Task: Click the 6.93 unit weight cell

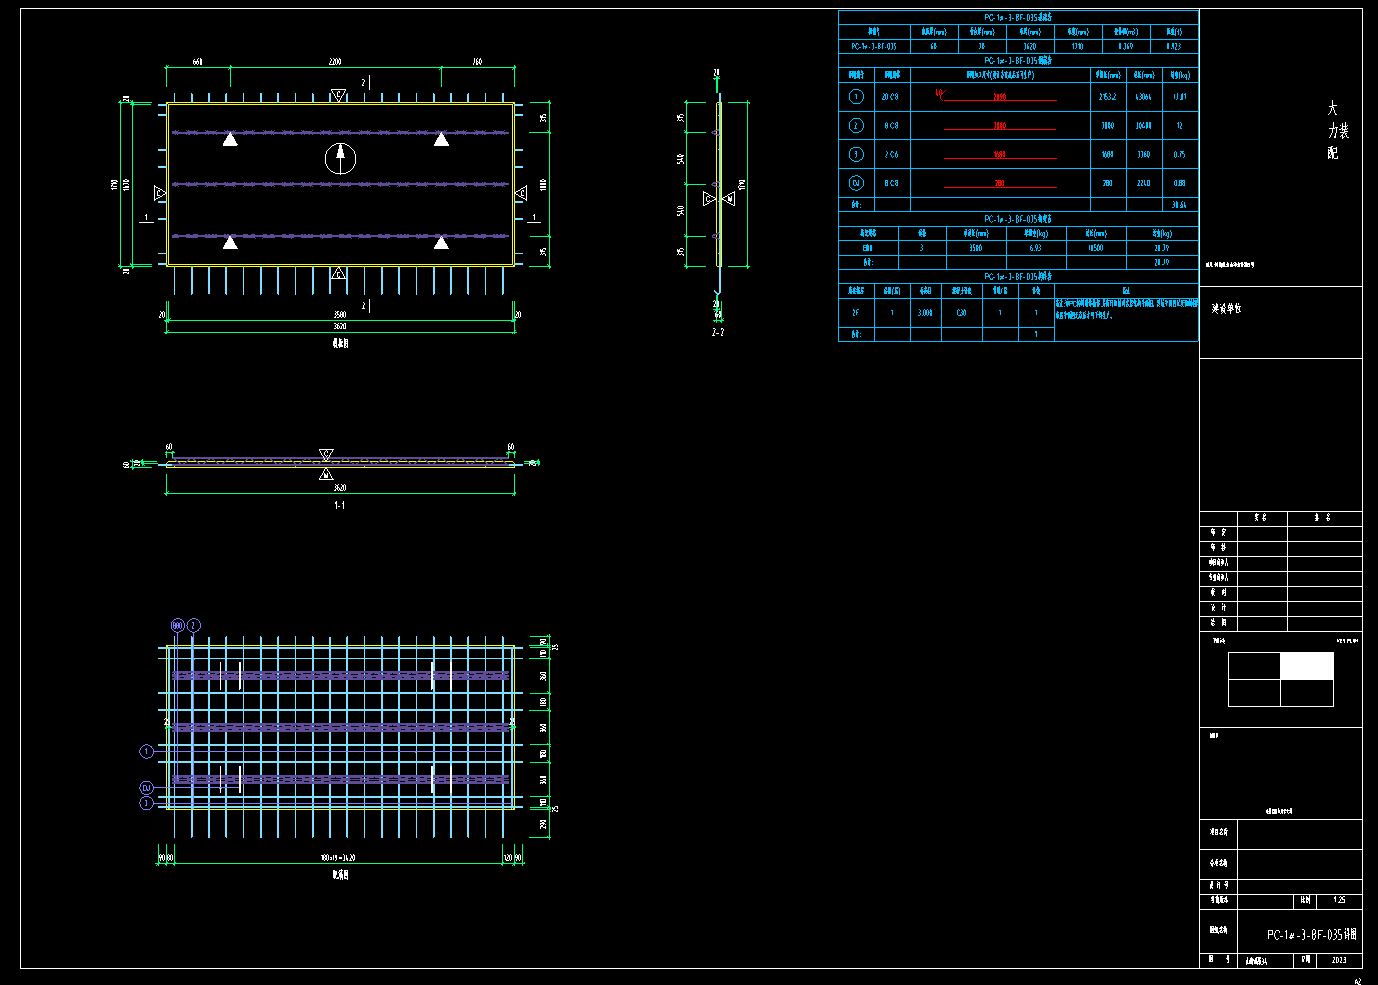Action: point(1035,248)
